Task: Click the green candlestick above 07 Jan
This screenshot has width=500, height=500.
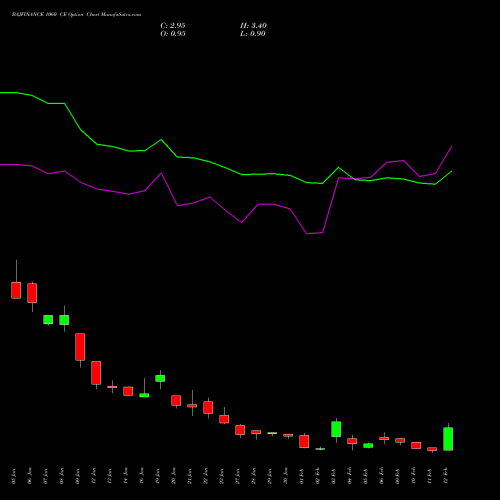Action: [48, 319]
